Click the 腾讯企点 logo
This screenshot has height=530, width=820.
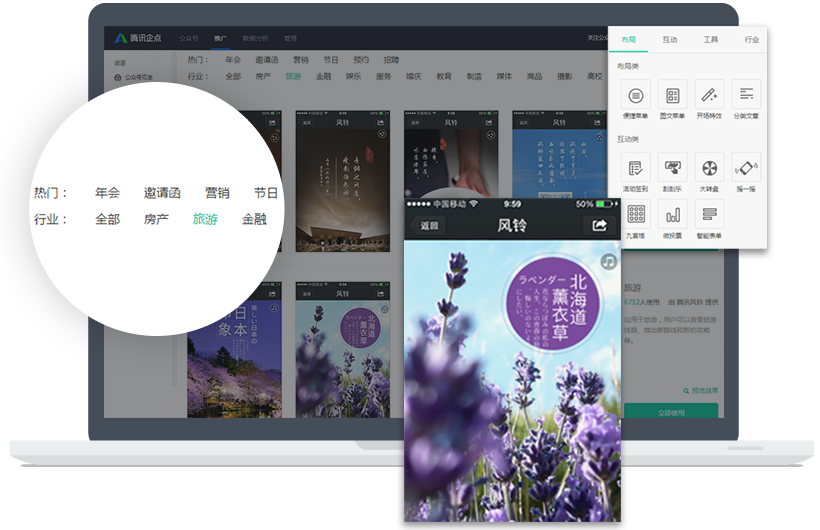tap(138, 38)
